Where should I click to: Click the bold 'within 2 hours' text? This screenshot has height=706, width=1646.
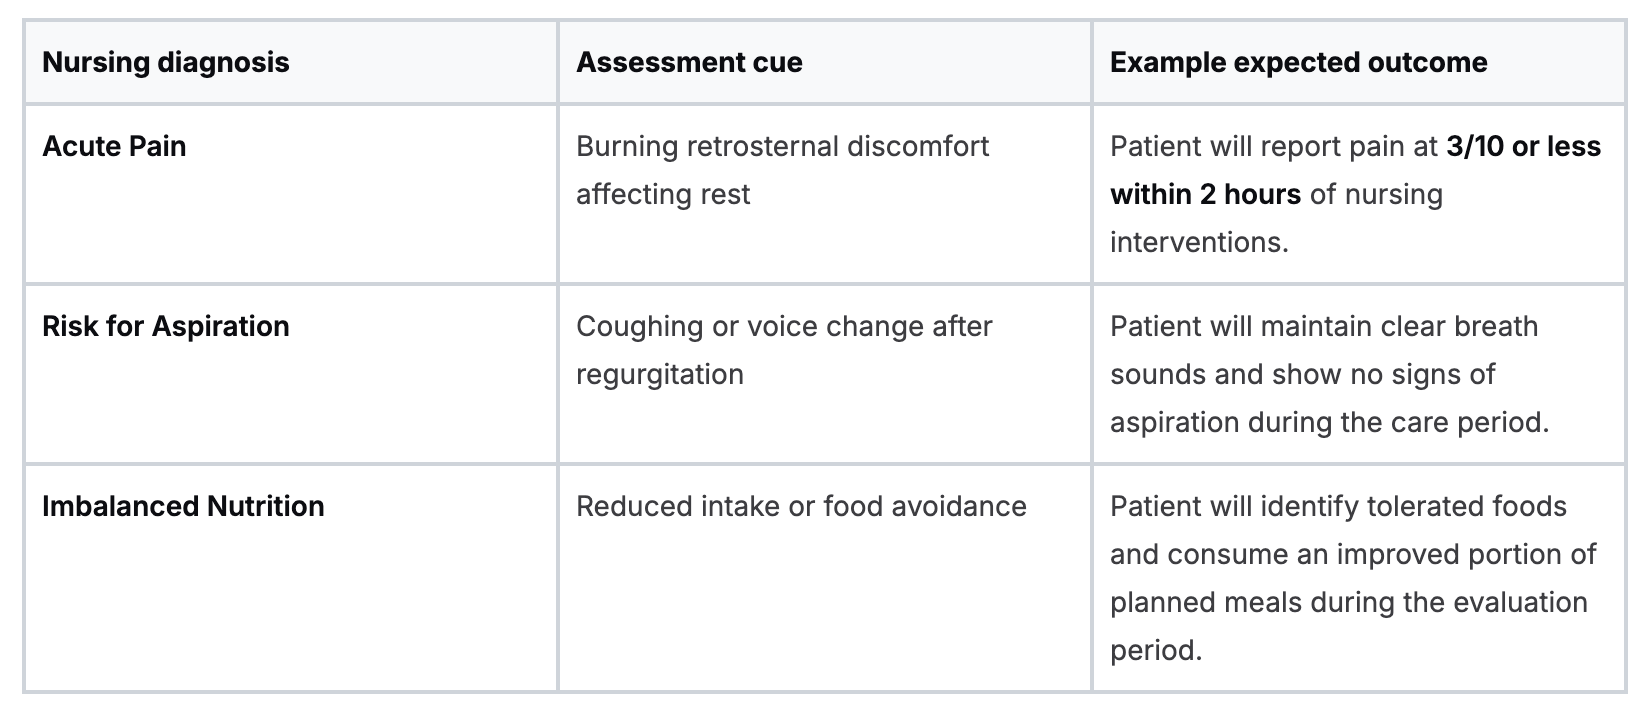[1205, 194]
